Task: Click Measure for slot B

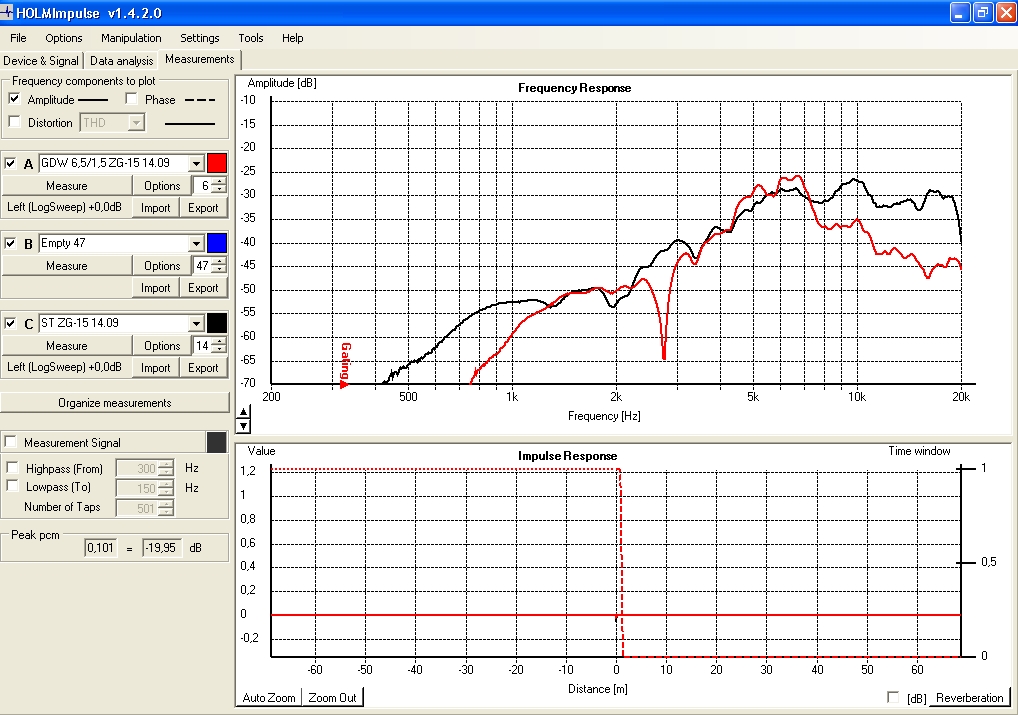Action: tap(66, 266)
